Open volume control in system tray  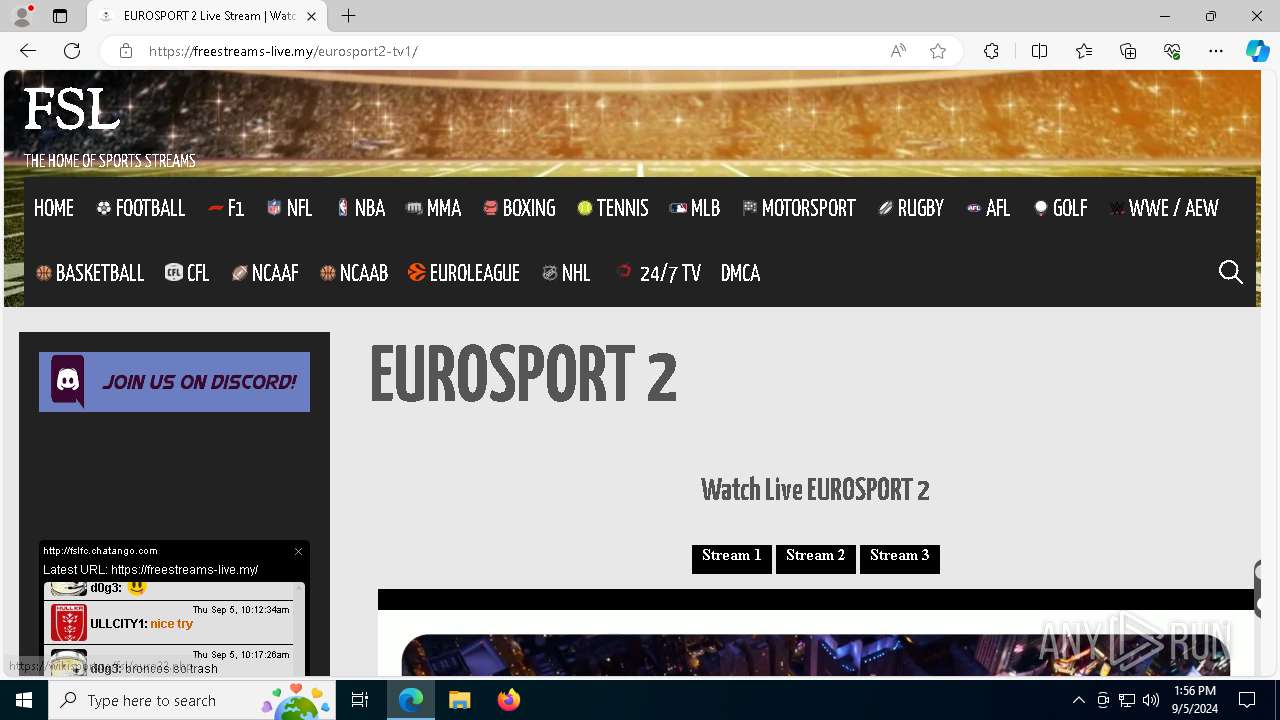tap(1151, 700)
